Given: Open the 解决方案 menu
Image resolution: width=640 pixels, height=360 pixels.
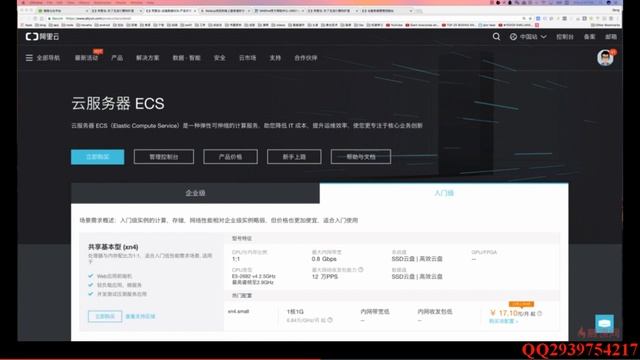Looking at the screenshot, I should coord(148,58).
